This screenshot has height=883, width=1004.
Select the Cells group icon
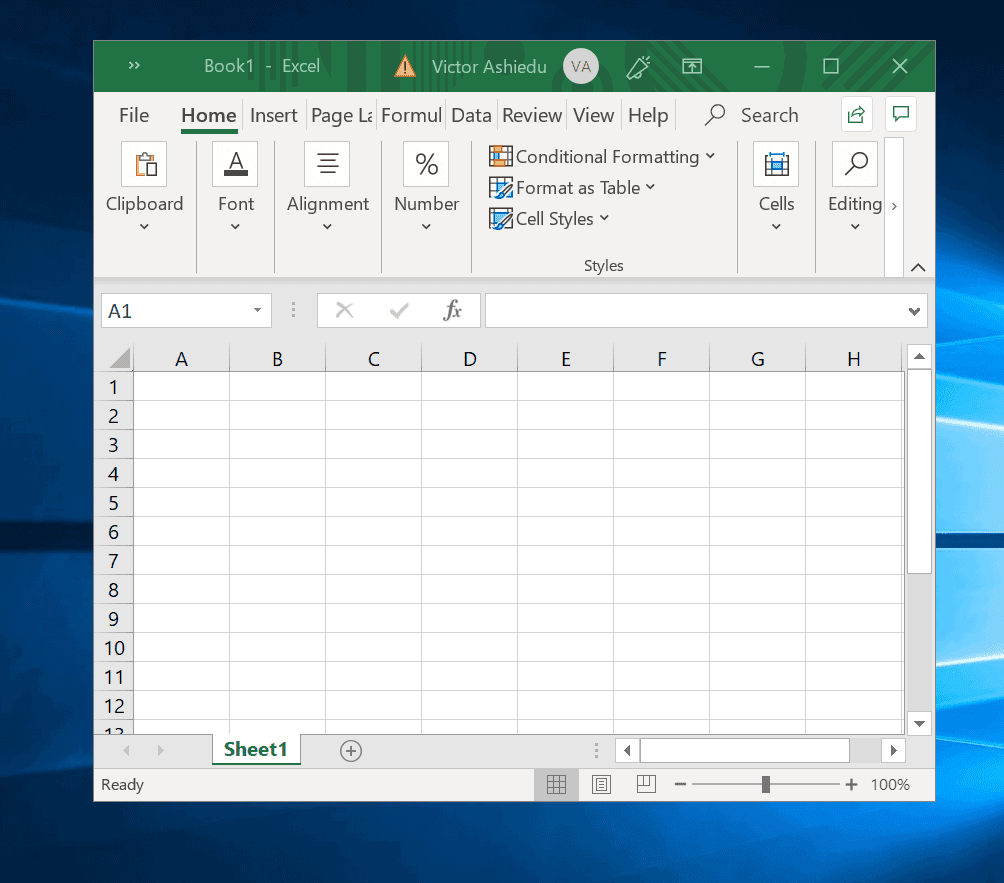click(x=776, y=163)
